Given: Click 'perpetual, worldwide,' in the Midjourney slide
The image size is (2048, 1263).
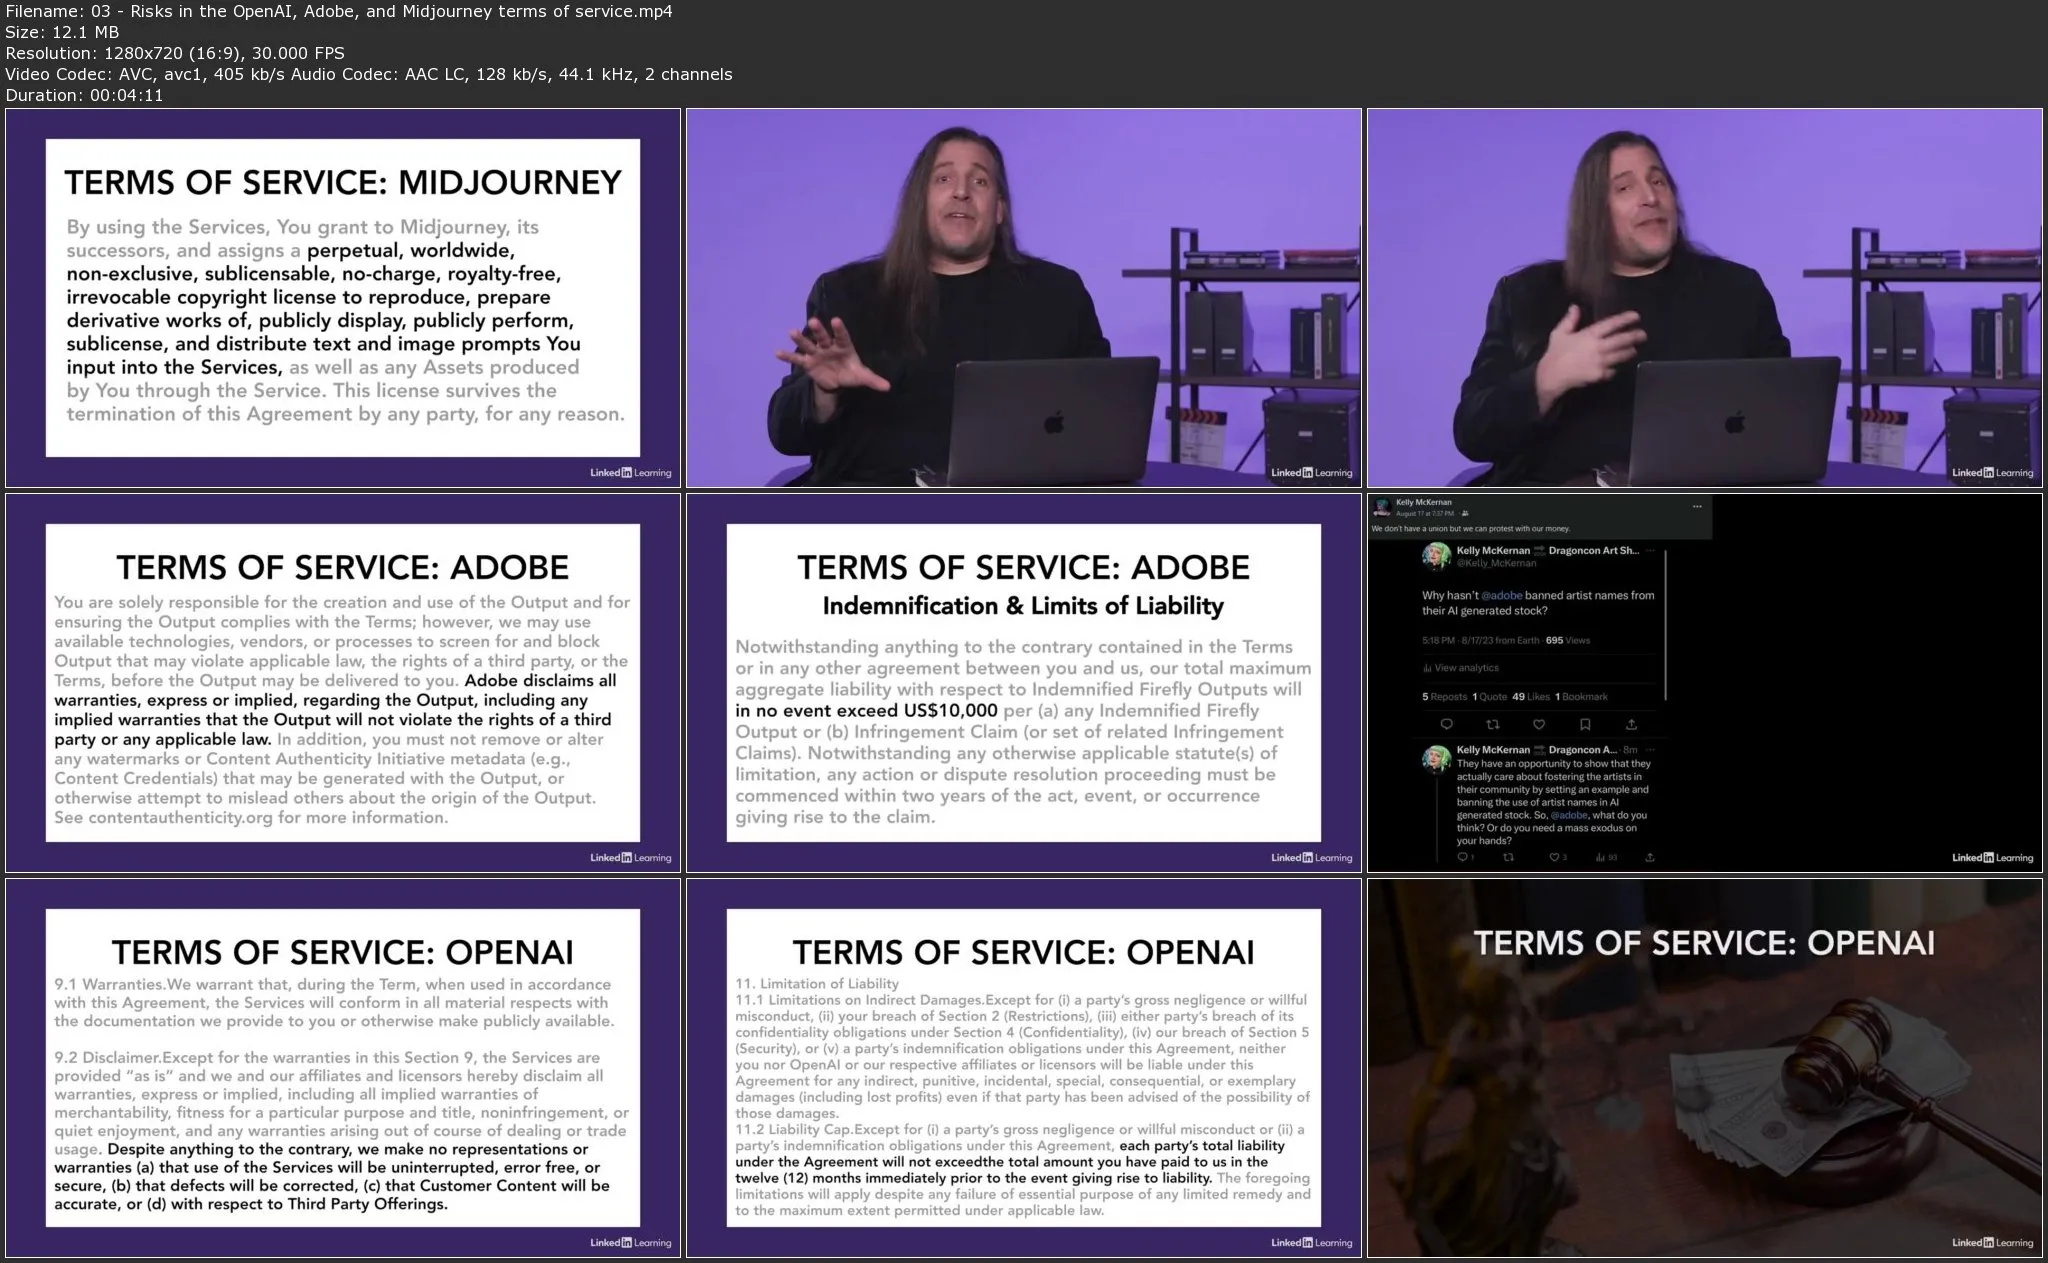Looking at the screenshot, I should (411, 250).
